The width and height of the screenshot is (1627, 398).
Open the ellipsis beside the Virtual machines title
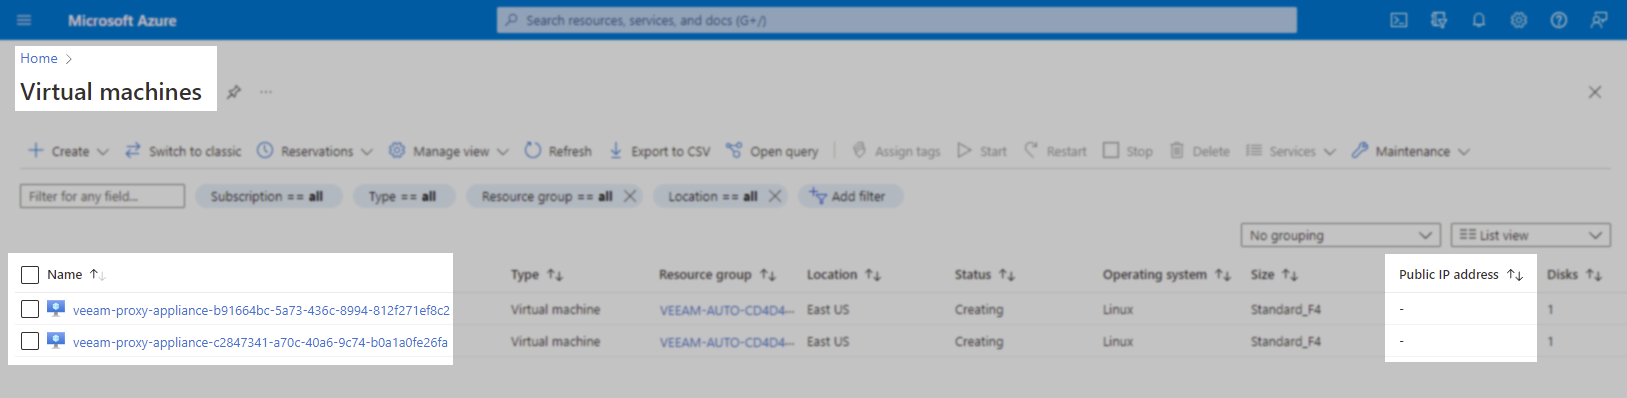tap(266, 92)
